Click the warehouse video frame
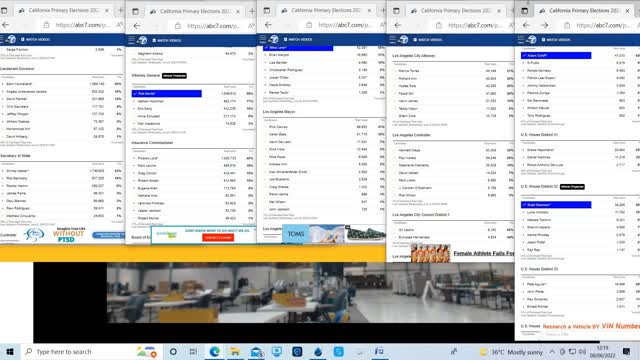The width and height of the screenshot is (640, 360). coord(310,293)
